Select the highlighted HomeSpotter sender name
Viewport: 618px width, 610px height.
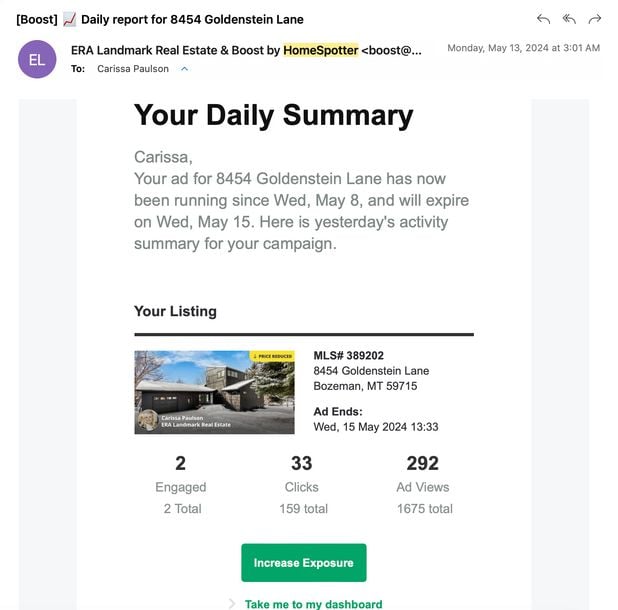321,50
